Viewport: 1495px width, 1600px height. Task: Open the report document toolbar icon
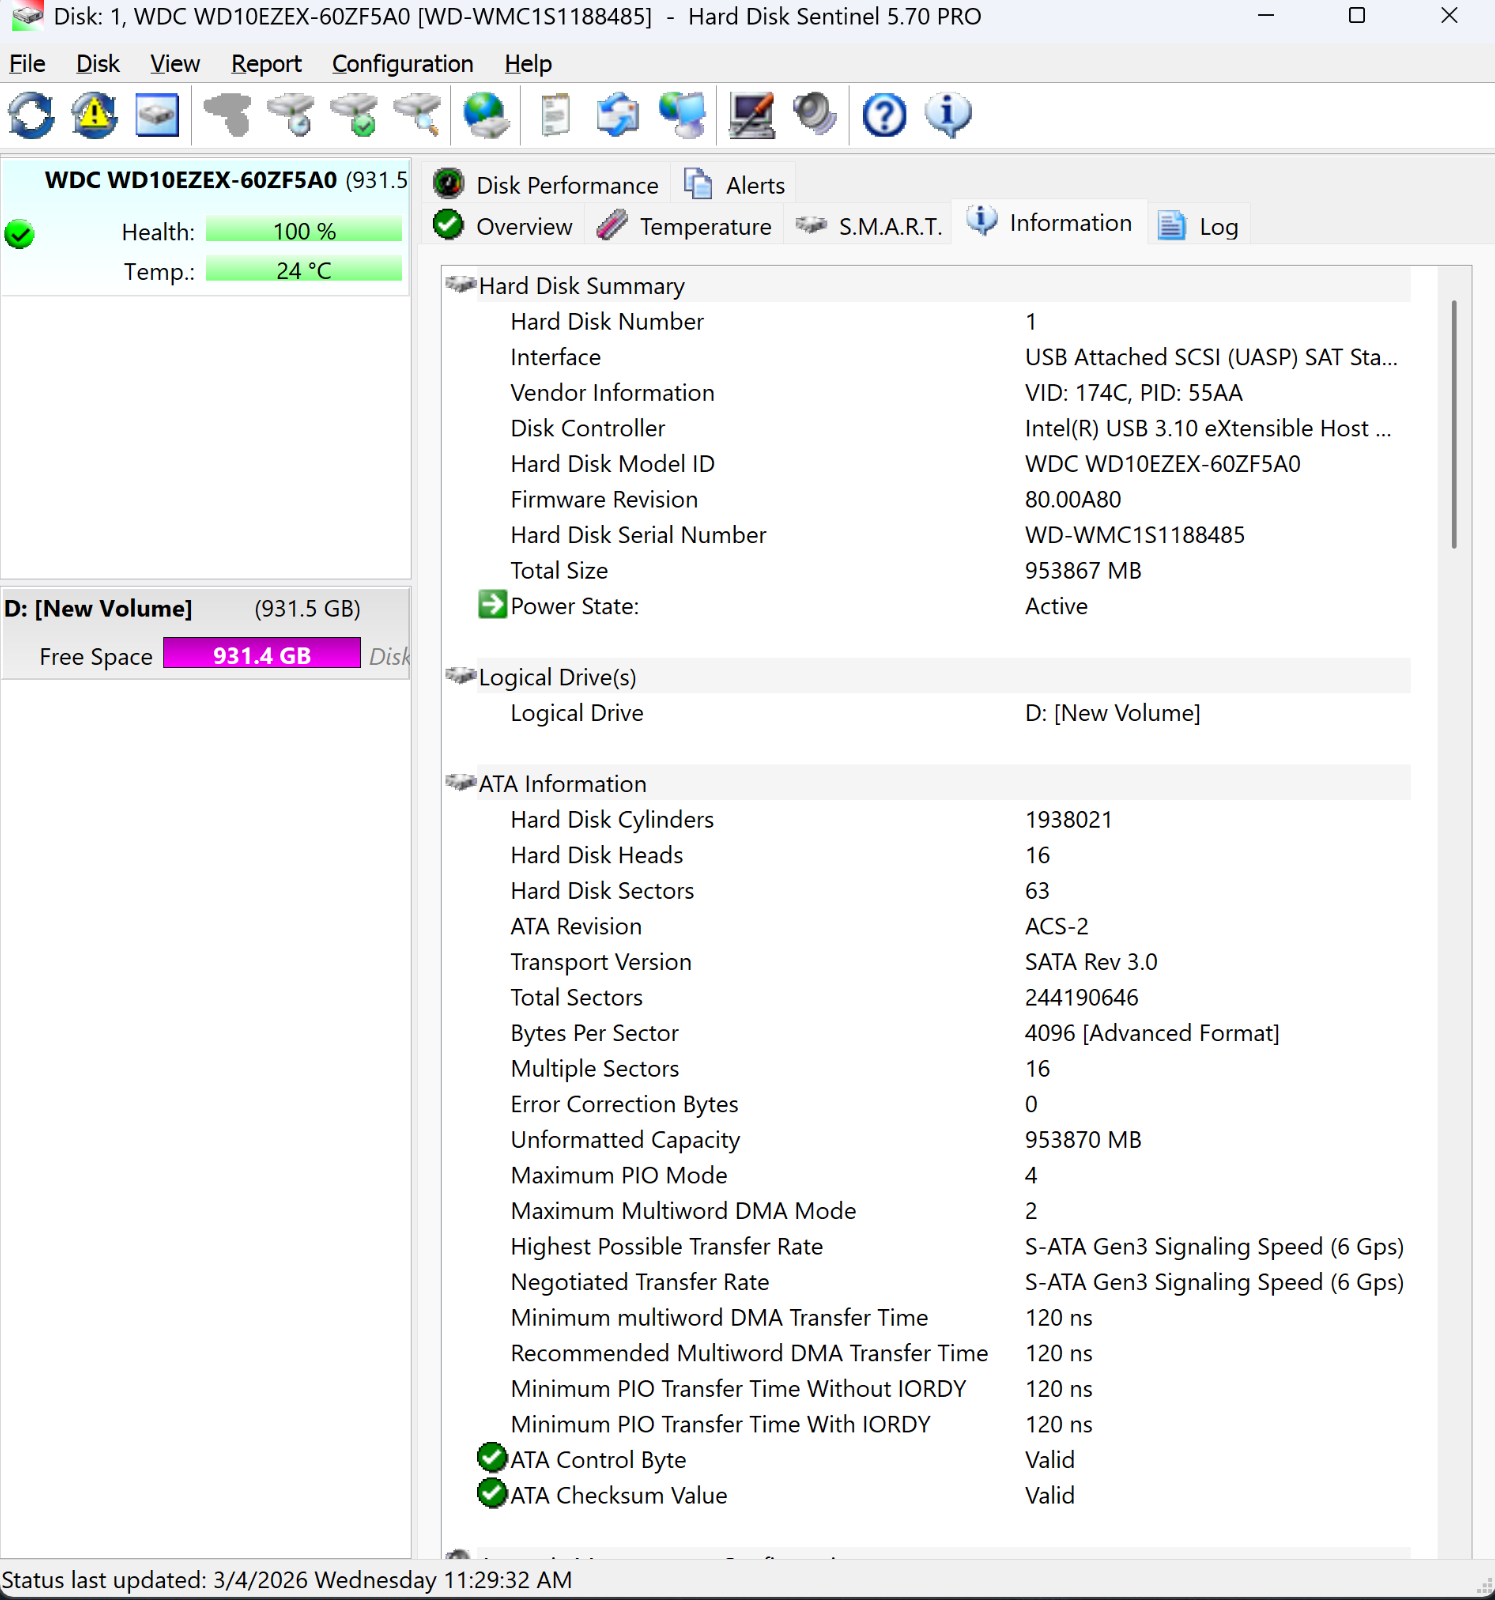tap(555, 115)
